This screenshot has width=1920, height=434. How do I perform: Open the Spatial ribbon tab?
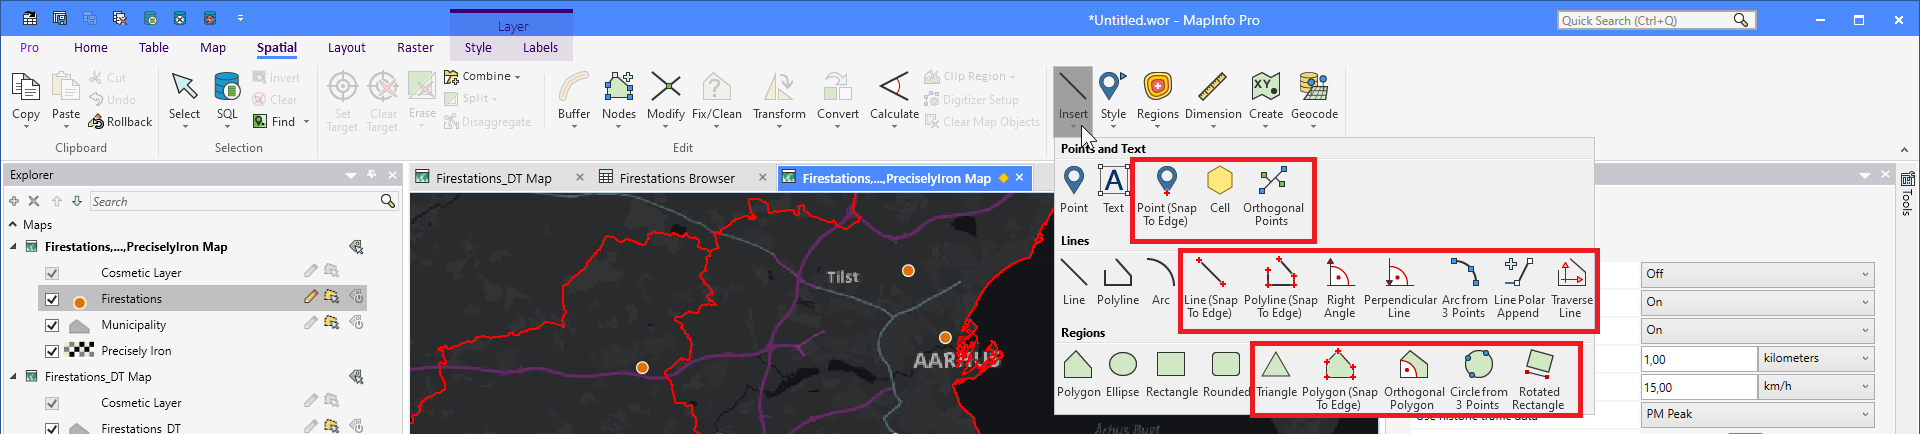pos(277,47)
